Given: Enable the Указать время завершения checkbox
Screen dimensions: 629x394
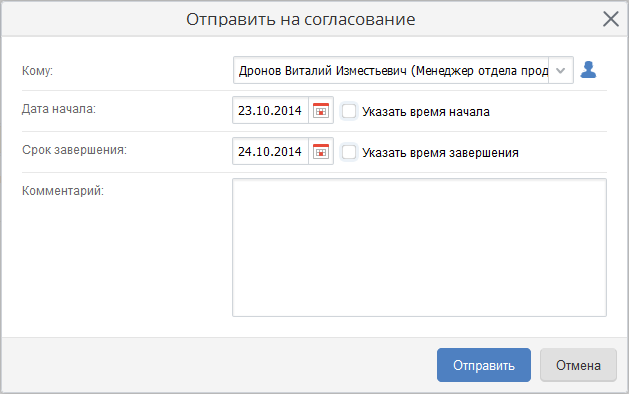Looking at the screenshot, I should tap(349, 152).
